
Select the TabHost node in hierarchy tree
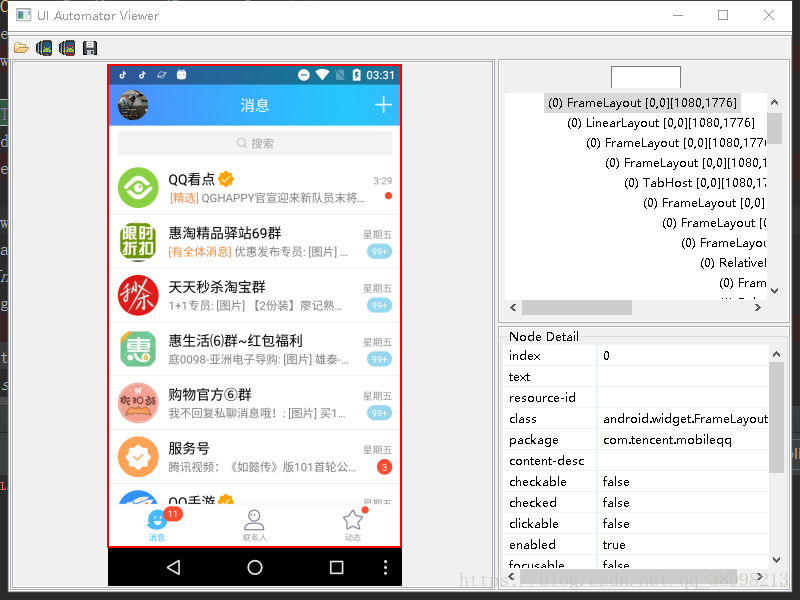coord(694,183)
